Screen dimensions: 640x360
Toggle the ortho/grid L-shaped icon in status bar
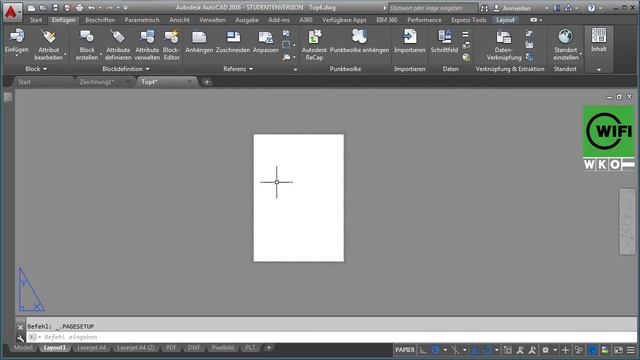pos(423,350)
